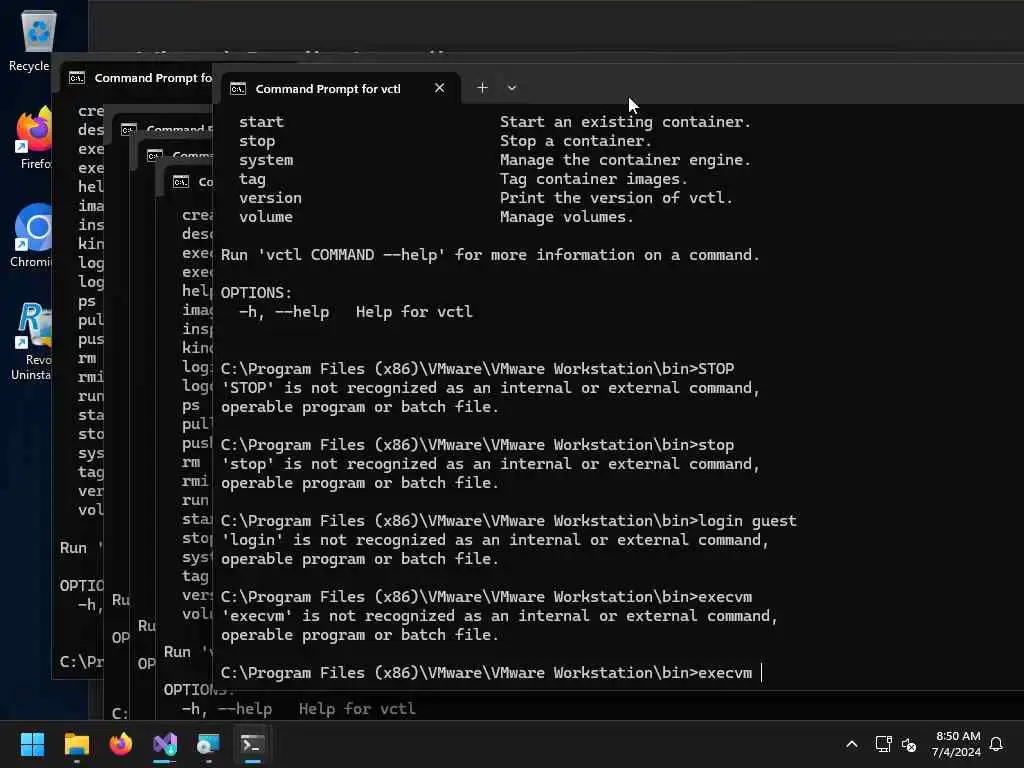Expand the terminal profile dropdown chevron
Screen dimensions: 1024x768
coord(512,88)
